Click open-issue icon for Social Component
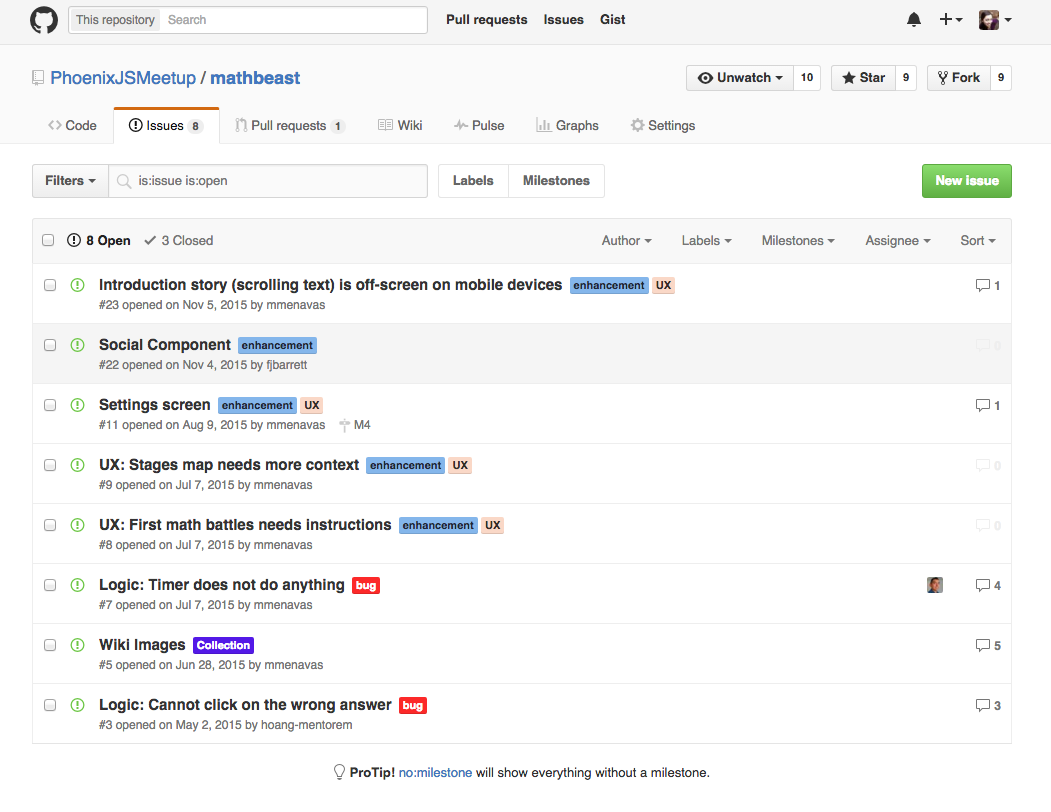This screenshot has height=812, width=1051. point(78,345)
